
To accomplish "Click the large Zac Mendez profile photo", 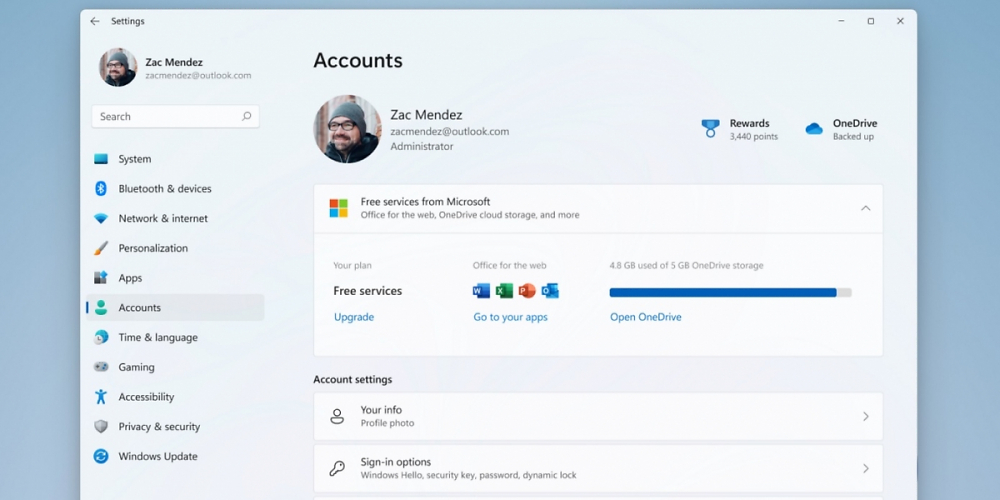I will [347, 129].
